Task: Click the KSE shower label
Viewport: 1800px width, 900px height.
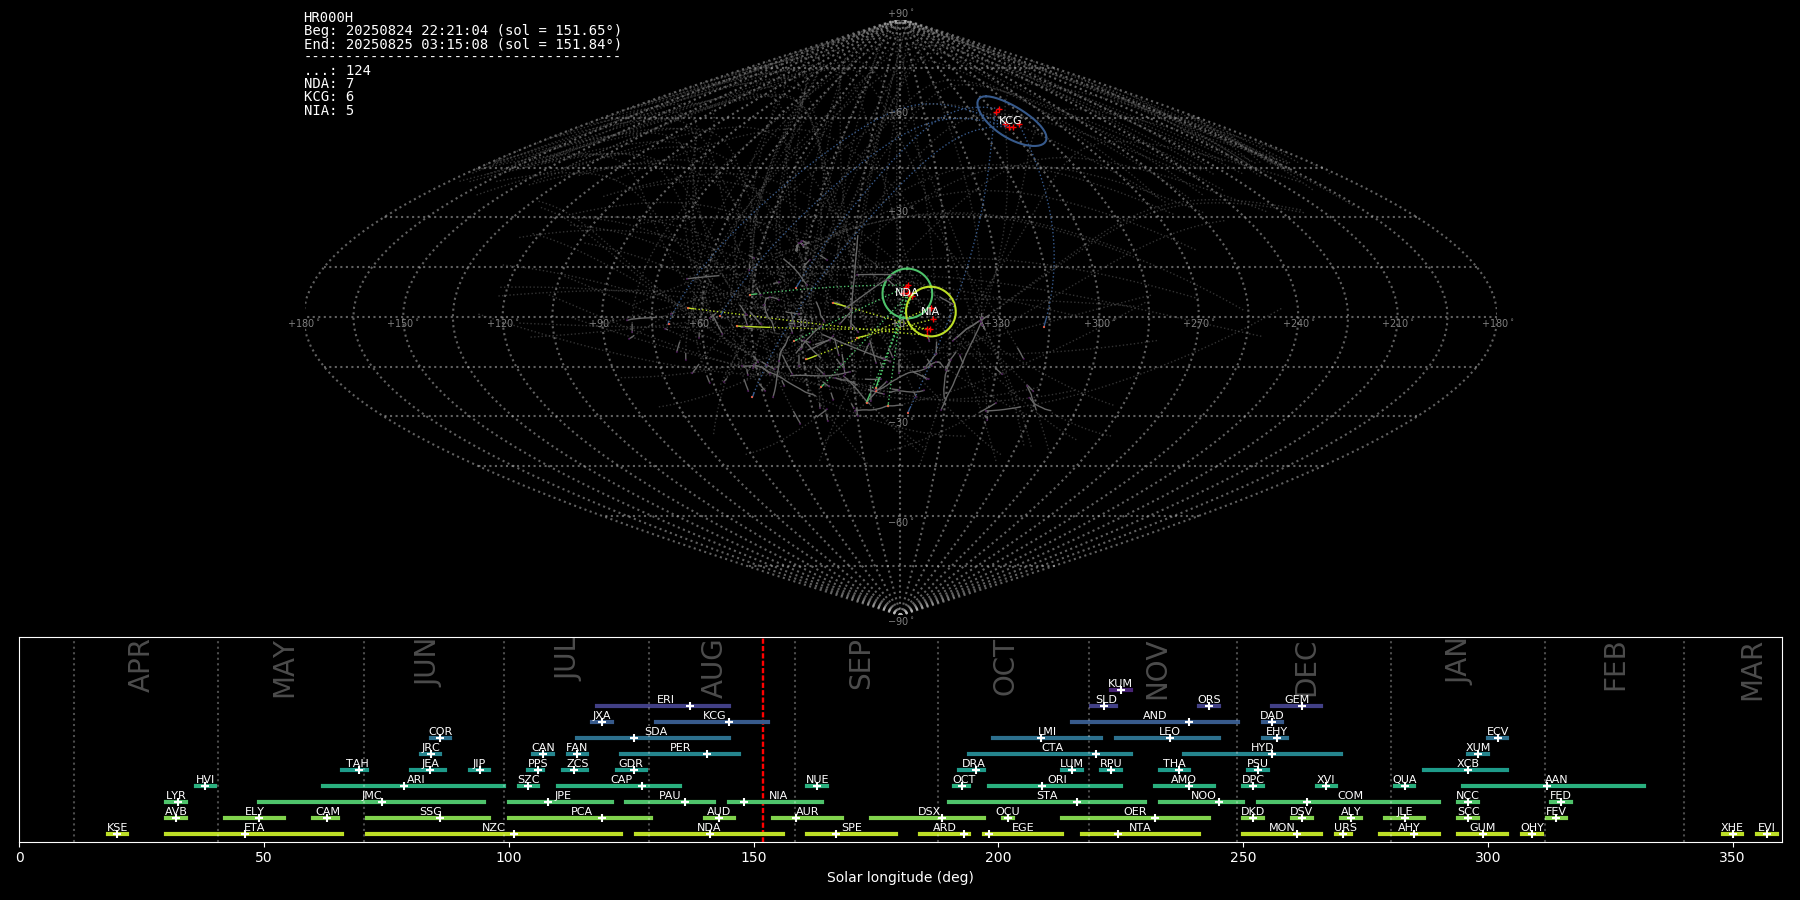Action: pos(117,828)
